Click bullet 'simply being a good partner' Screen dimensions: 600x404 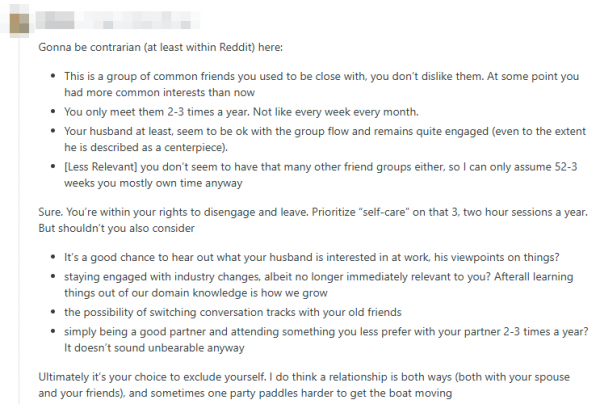(300, 330)
